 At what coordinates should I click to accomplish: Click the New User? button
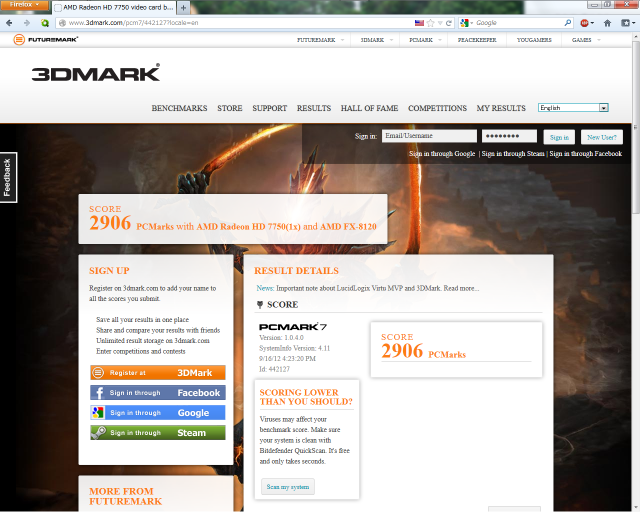[x=602, y=137]
